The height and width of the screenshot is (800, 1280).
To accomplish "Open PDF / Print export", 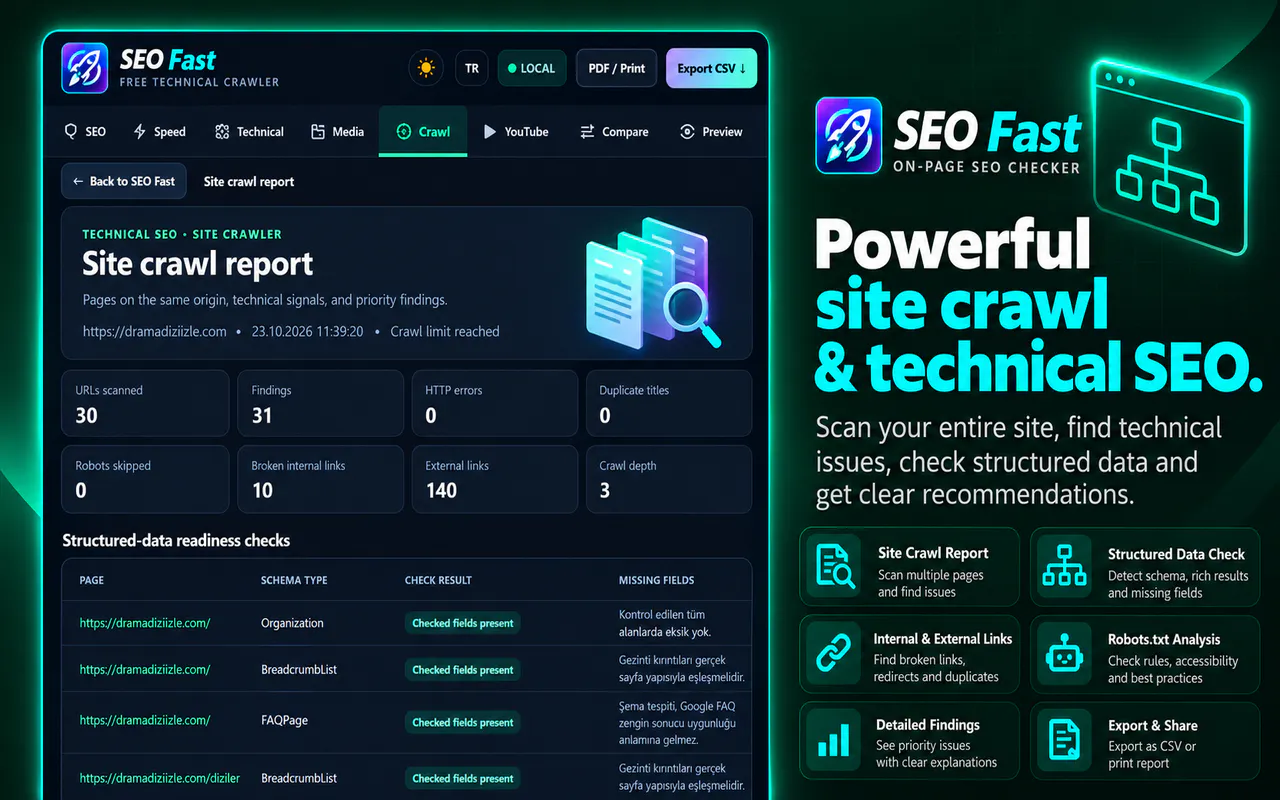I will pyautogui.click(x=617, y=68).
